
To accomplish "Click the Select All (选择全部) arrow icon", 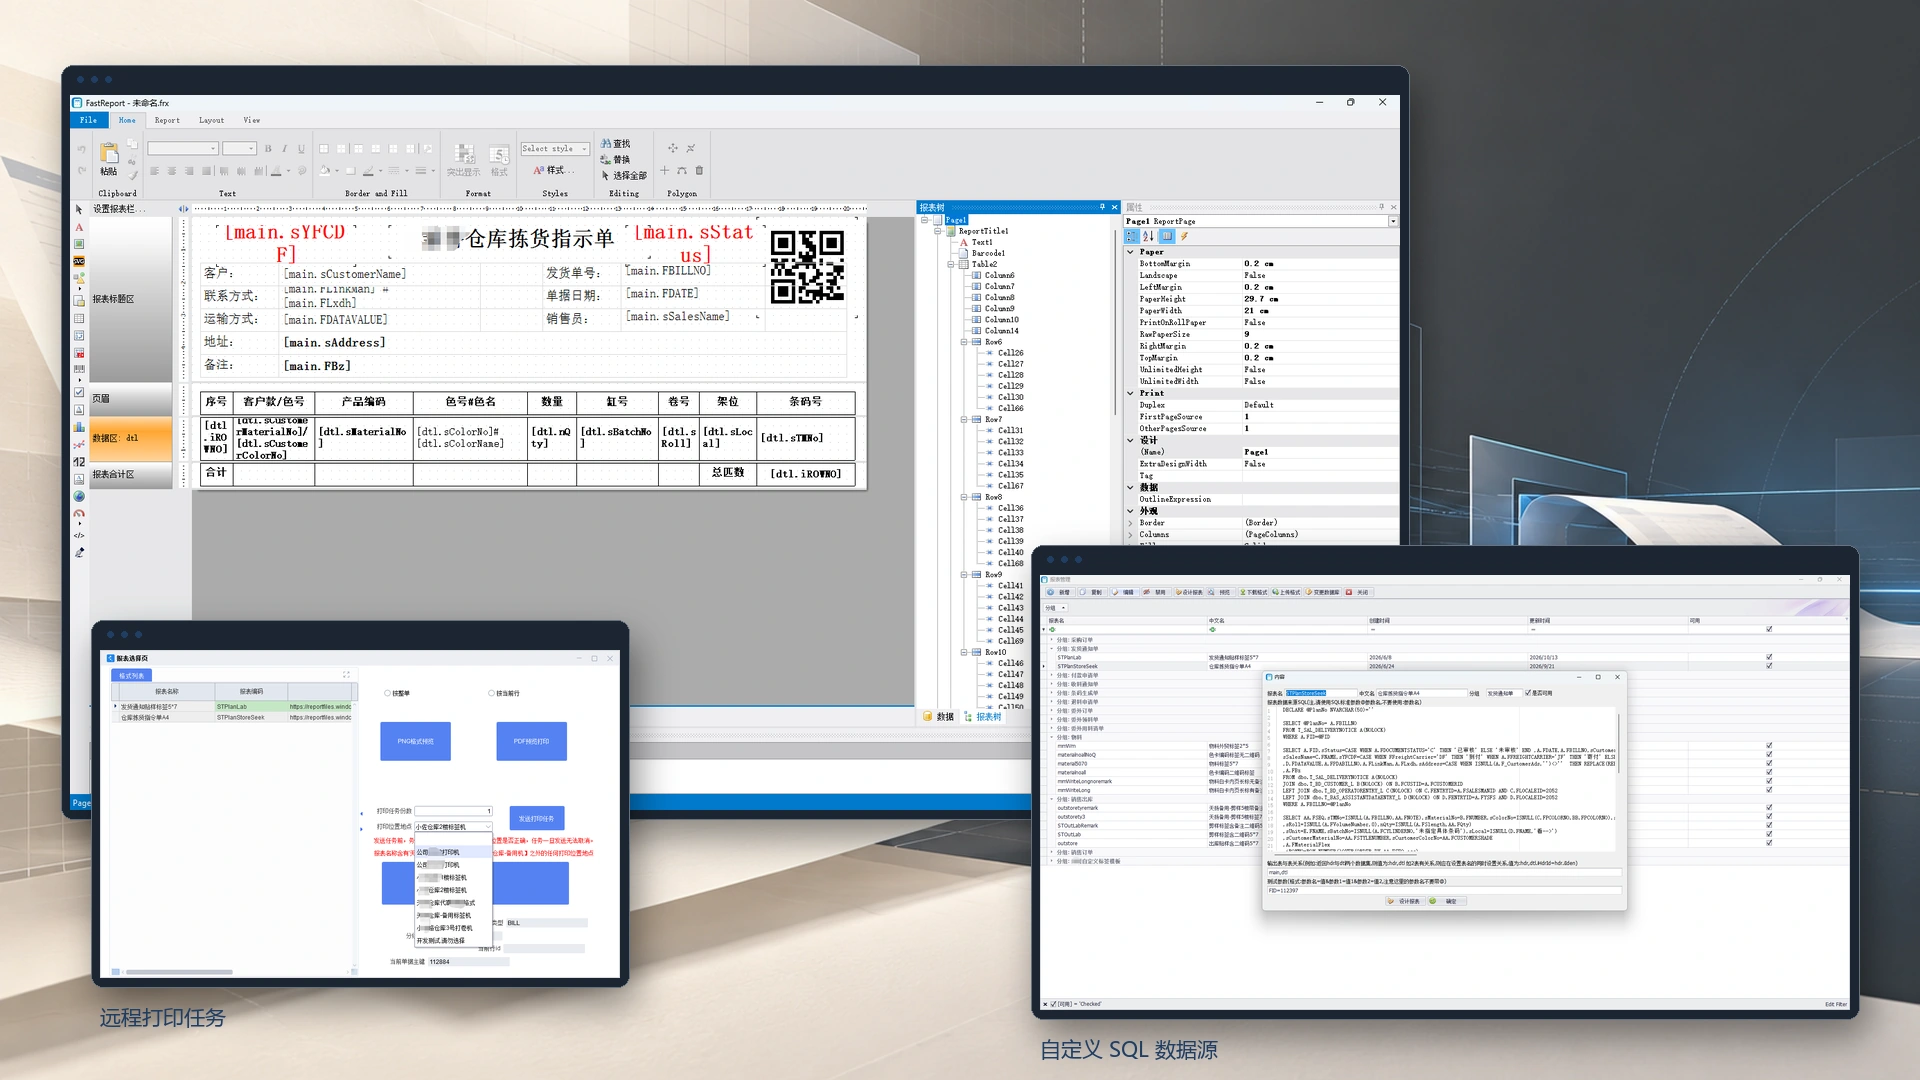I will (x=606, y=176).
